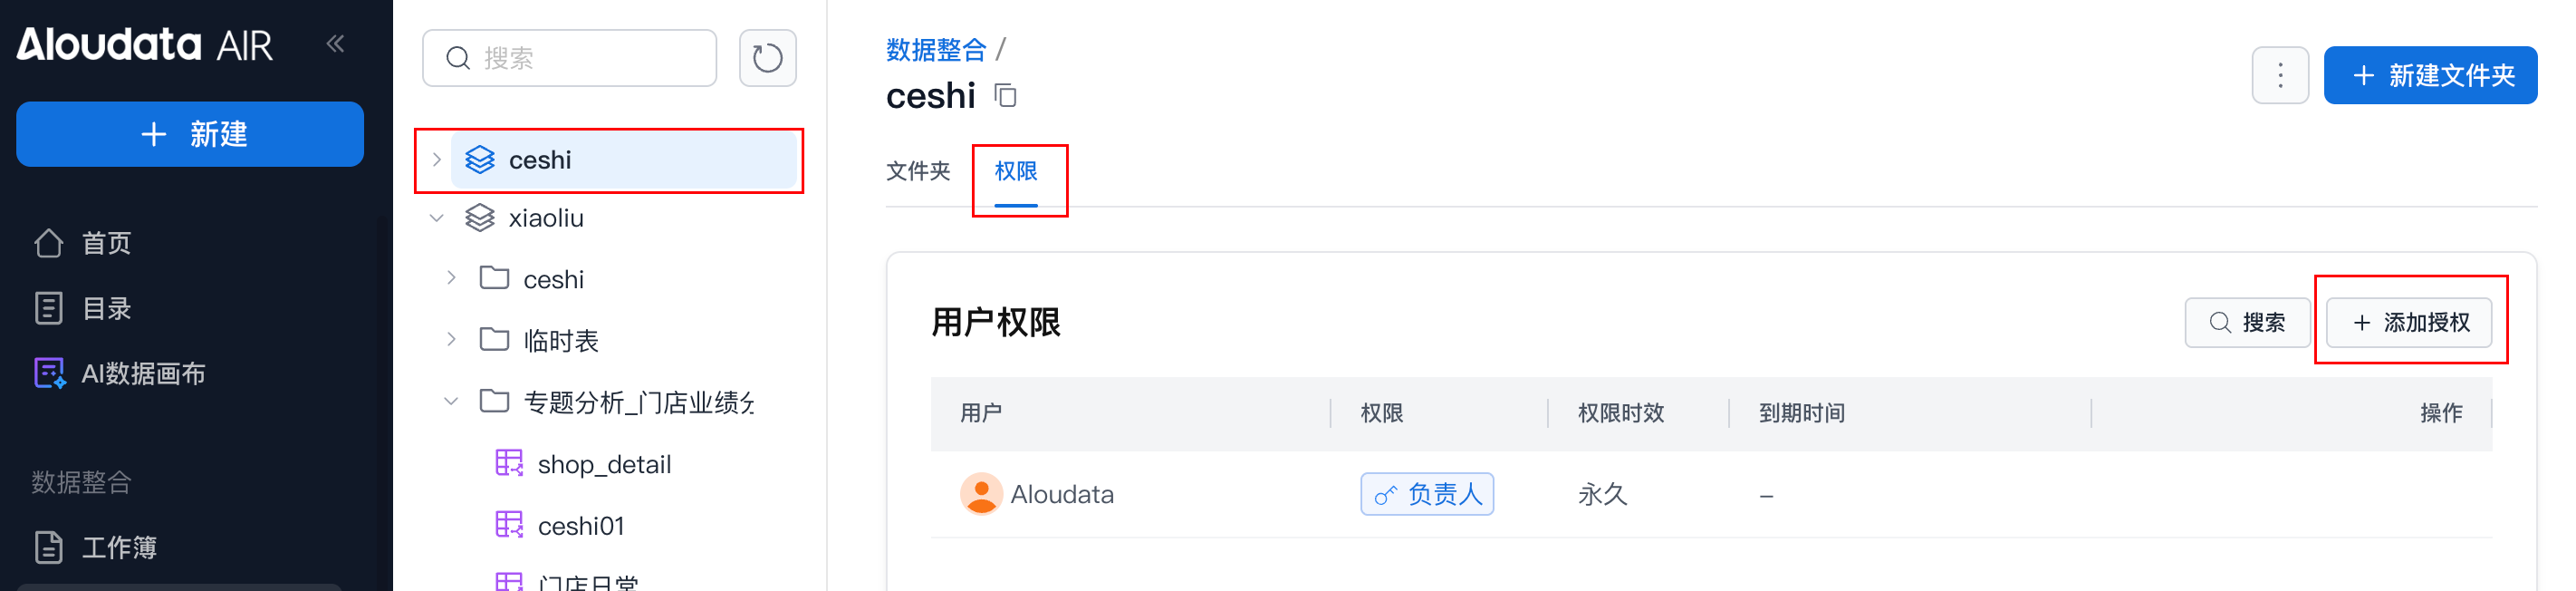Open the three-dot more options menu
The height and width of the screenshot is (591, 2576).
2279,75
